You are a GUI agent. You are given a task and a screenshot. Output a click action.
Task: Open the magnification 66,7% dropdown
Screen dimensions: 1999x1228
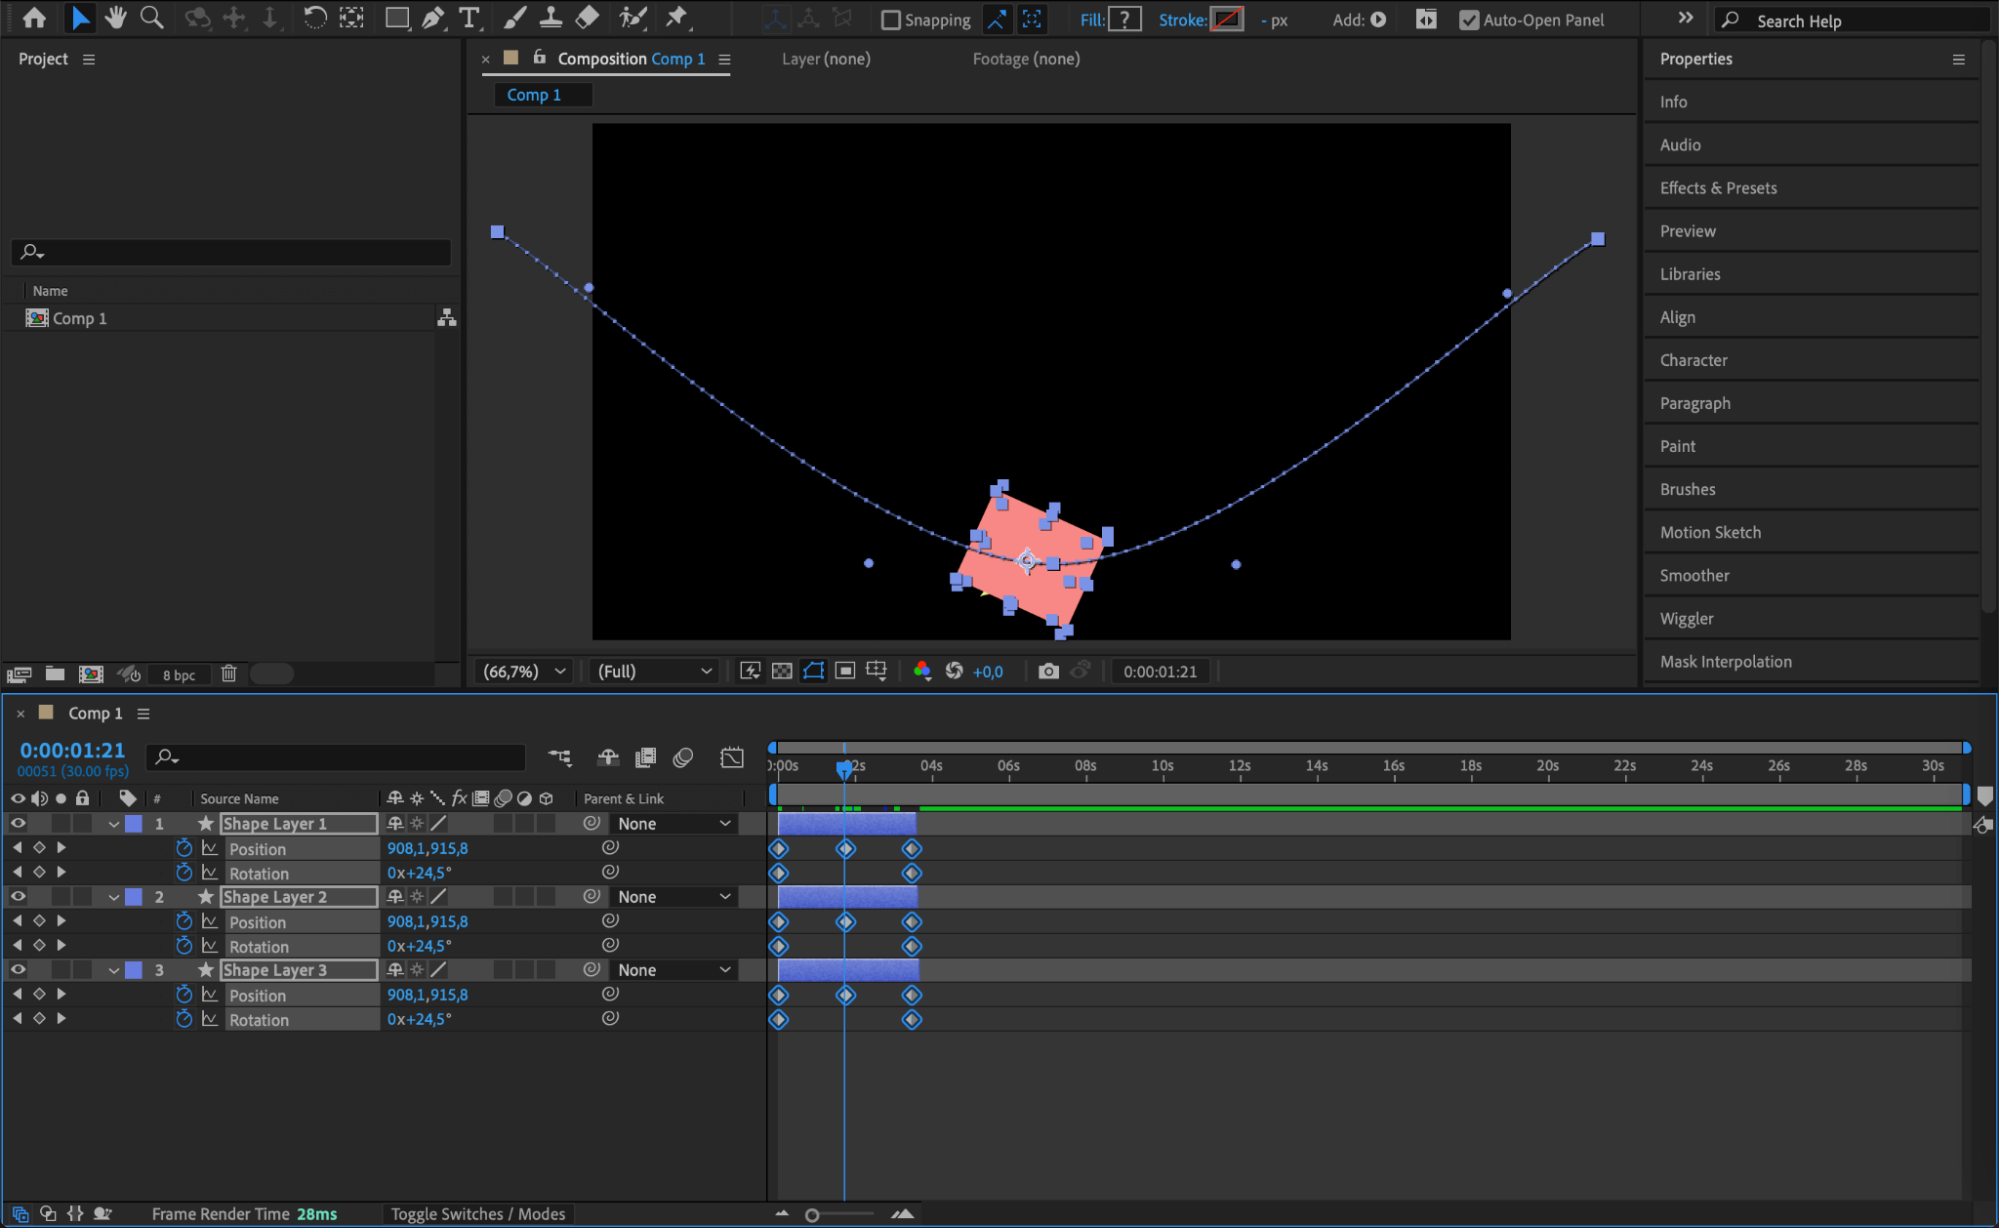tap(525, 671)
